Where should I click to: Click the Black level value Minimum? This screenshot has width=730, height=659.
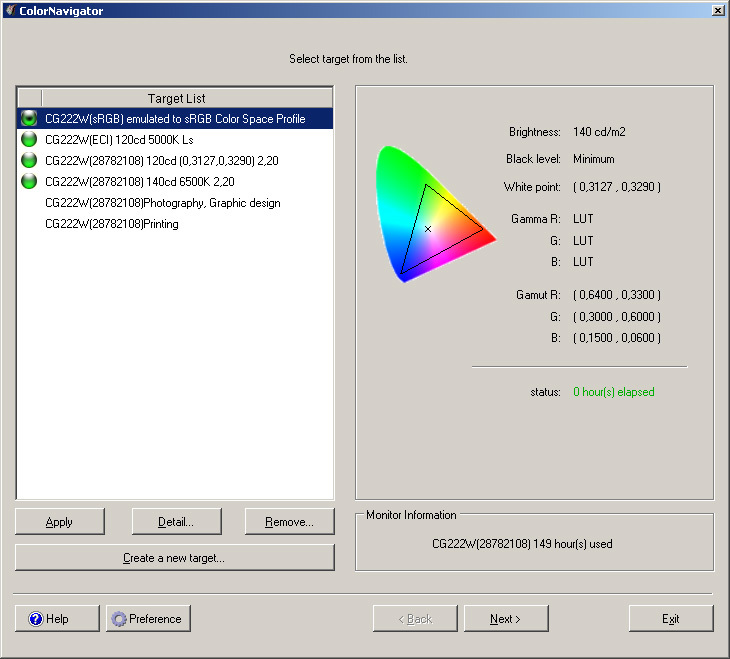click(594, 159)
